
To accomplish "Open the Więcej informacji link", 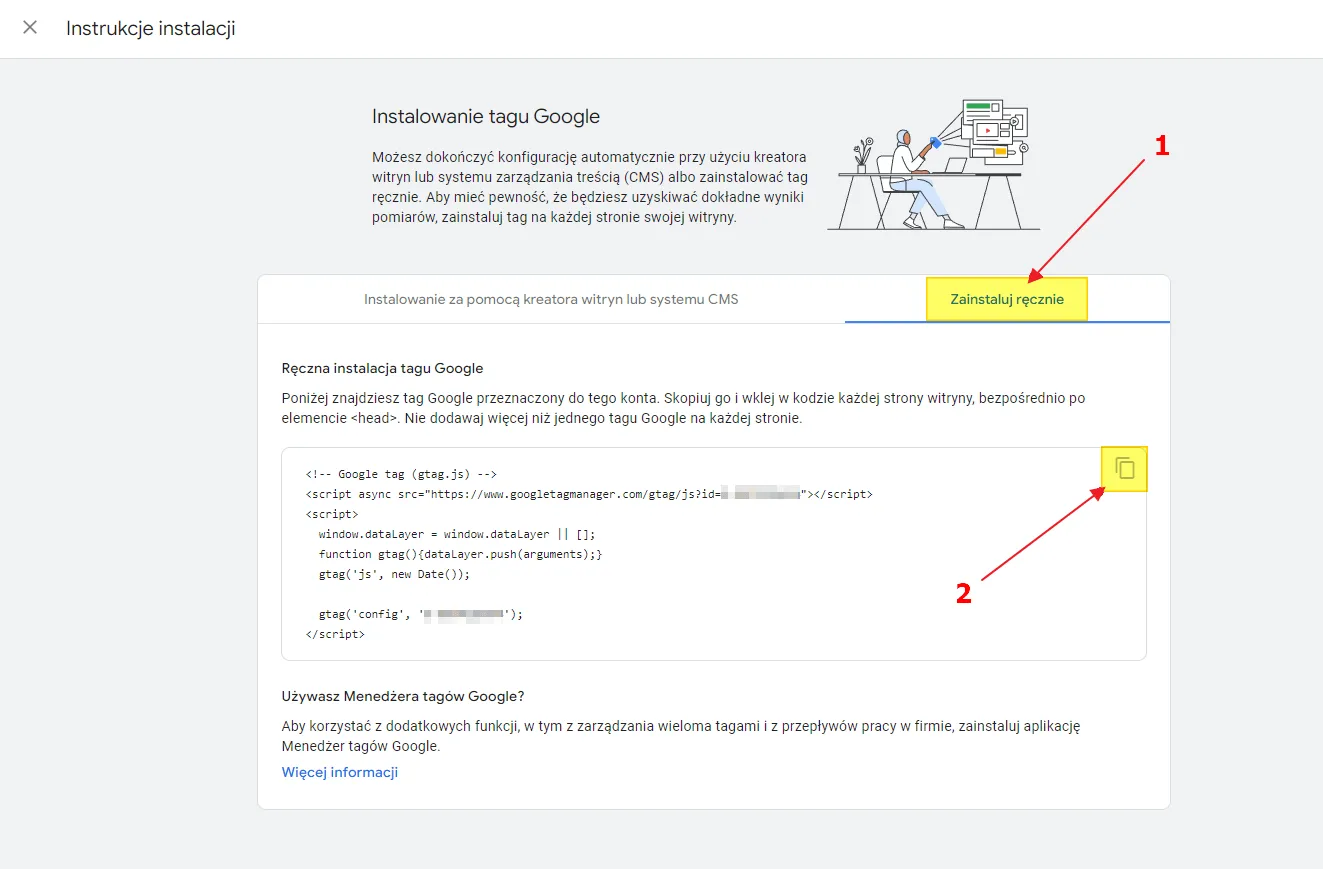I will coord(340,772).
